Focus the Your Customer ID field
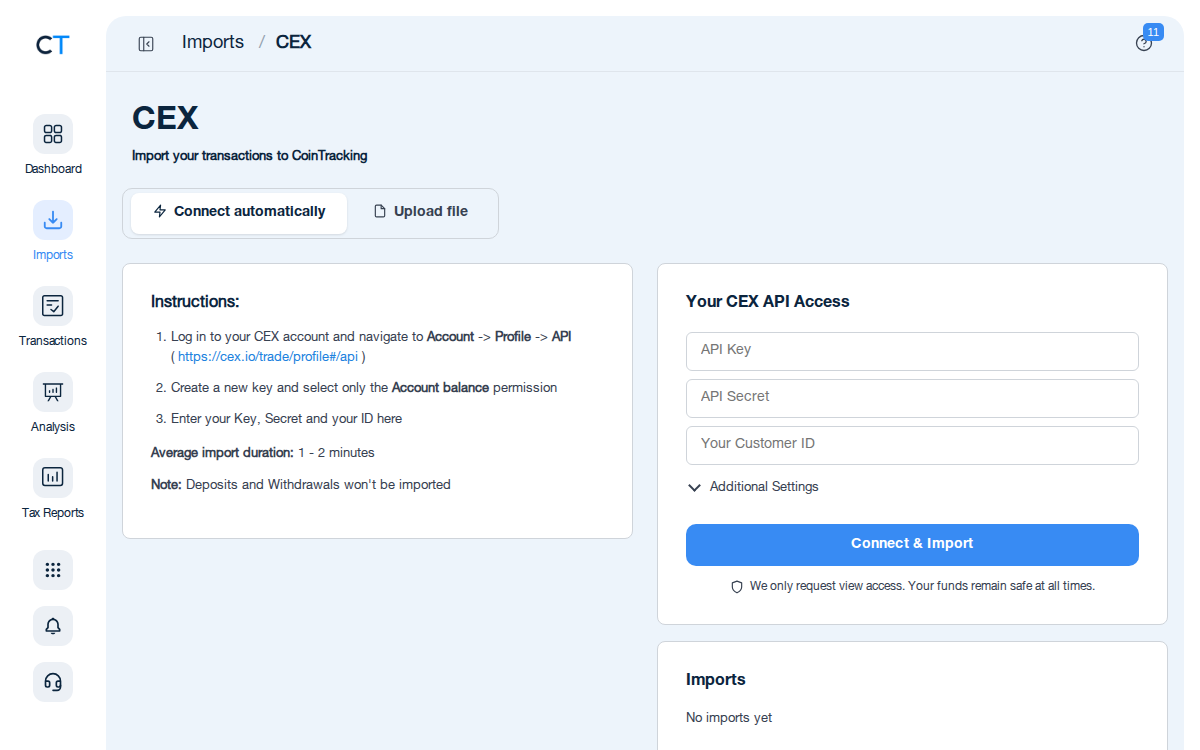 tap(912, 445)
